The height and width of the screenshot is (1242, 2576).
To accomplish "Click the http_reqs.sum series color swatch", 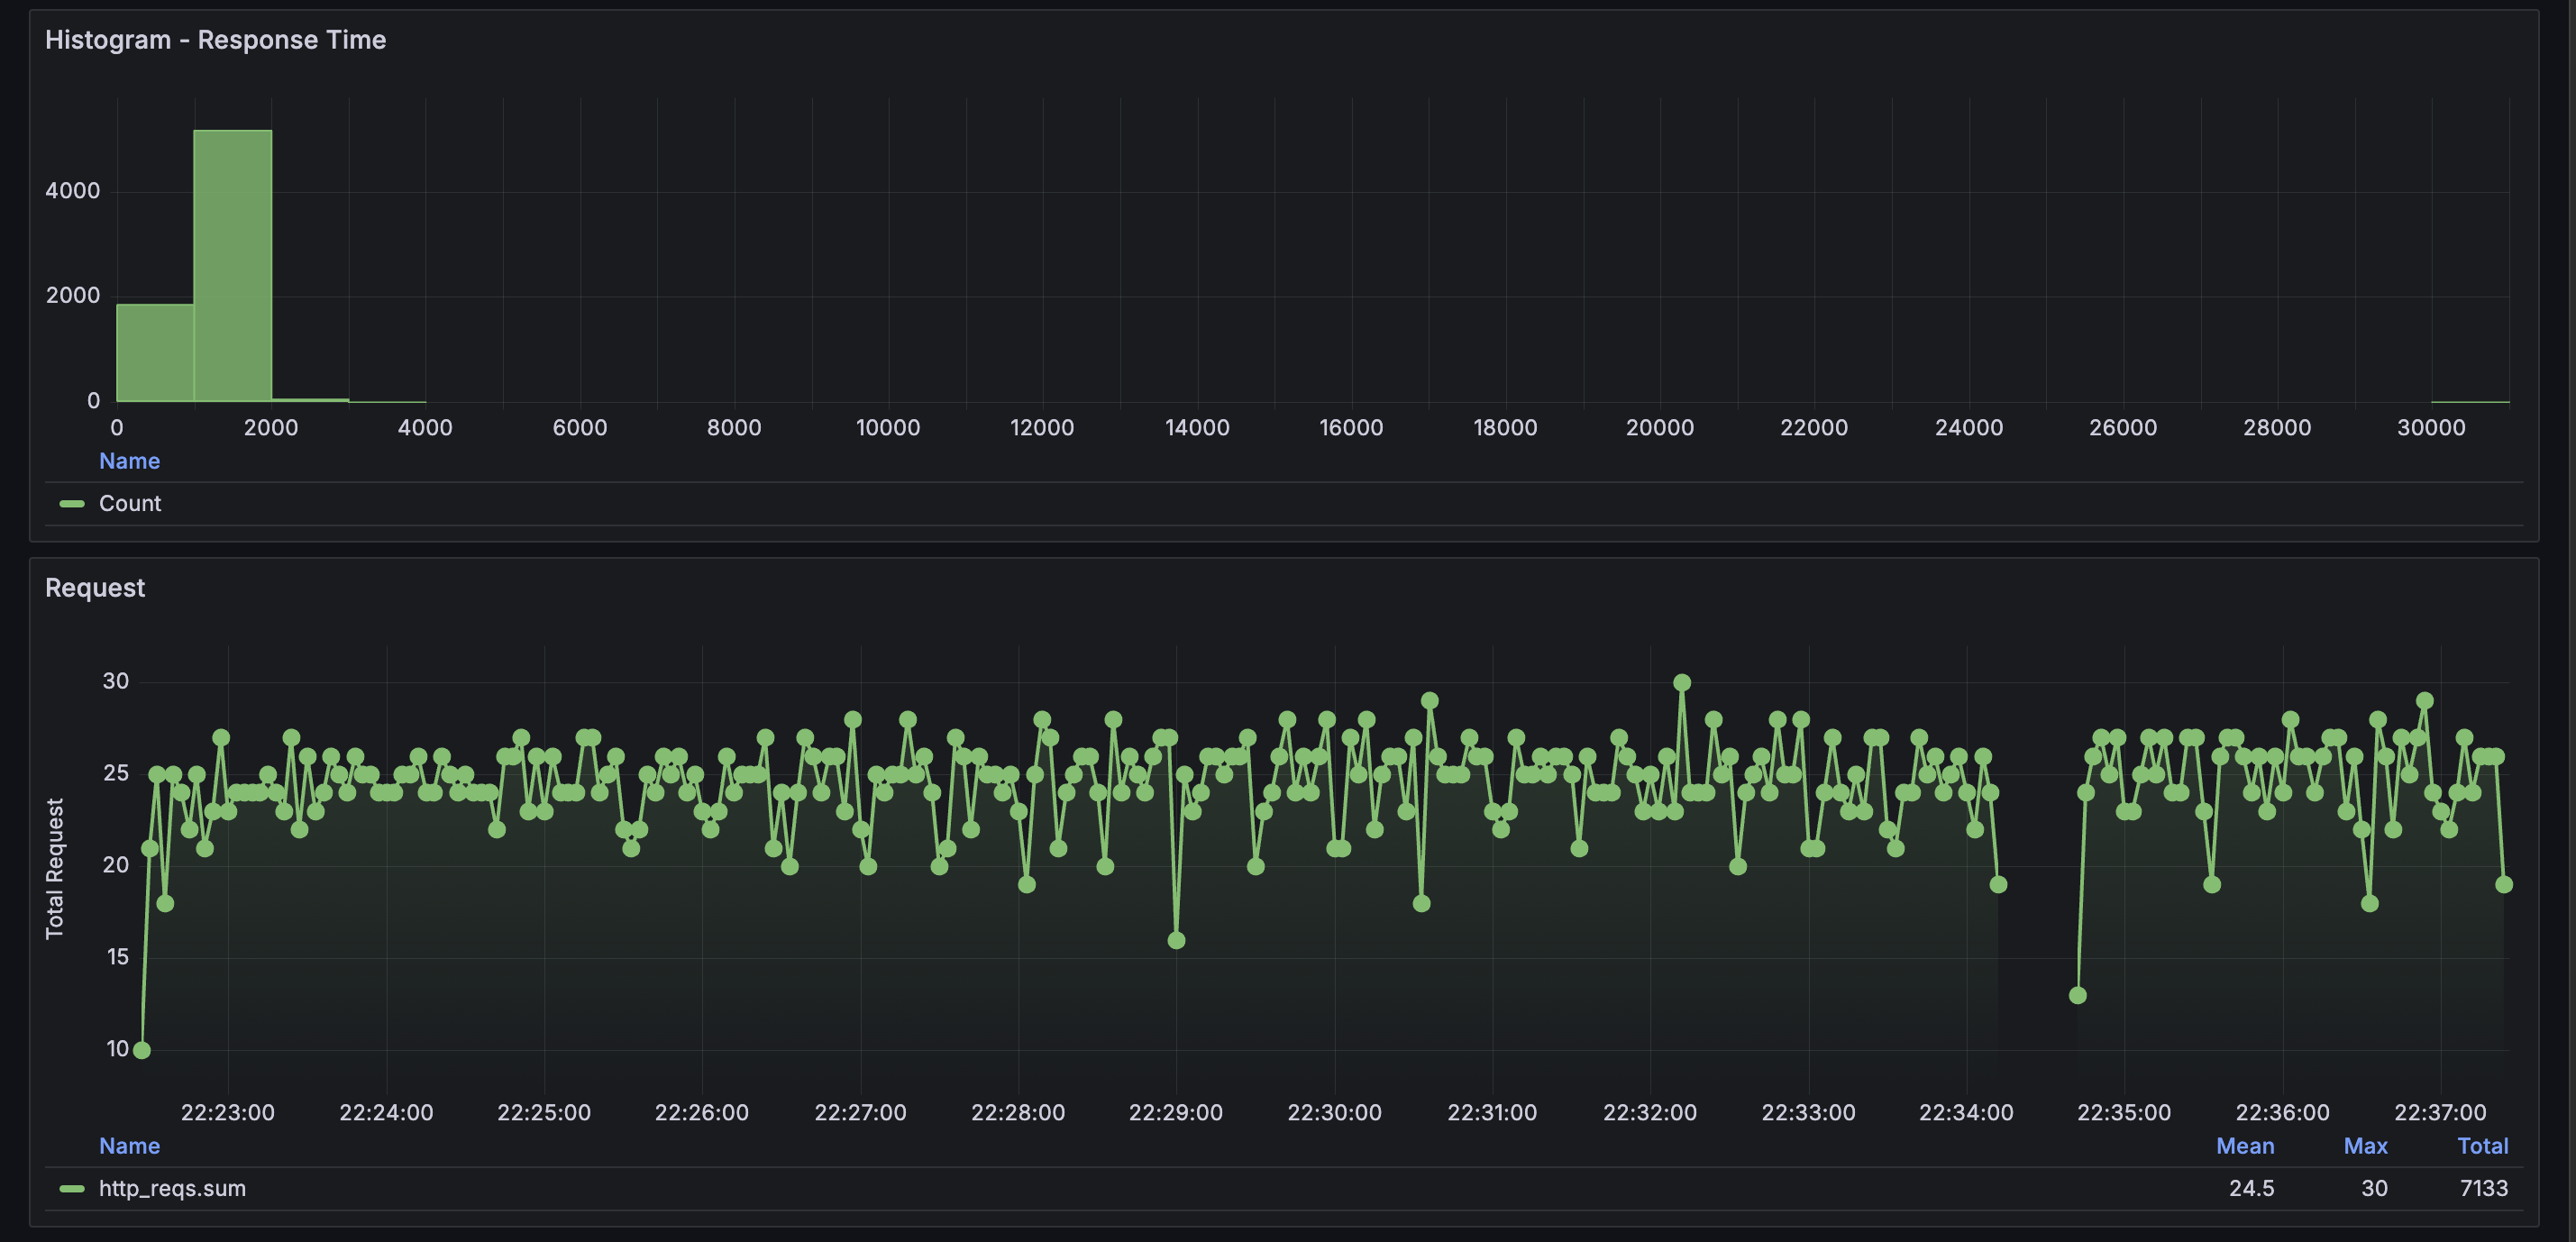I will click(x=72, y=1189).
